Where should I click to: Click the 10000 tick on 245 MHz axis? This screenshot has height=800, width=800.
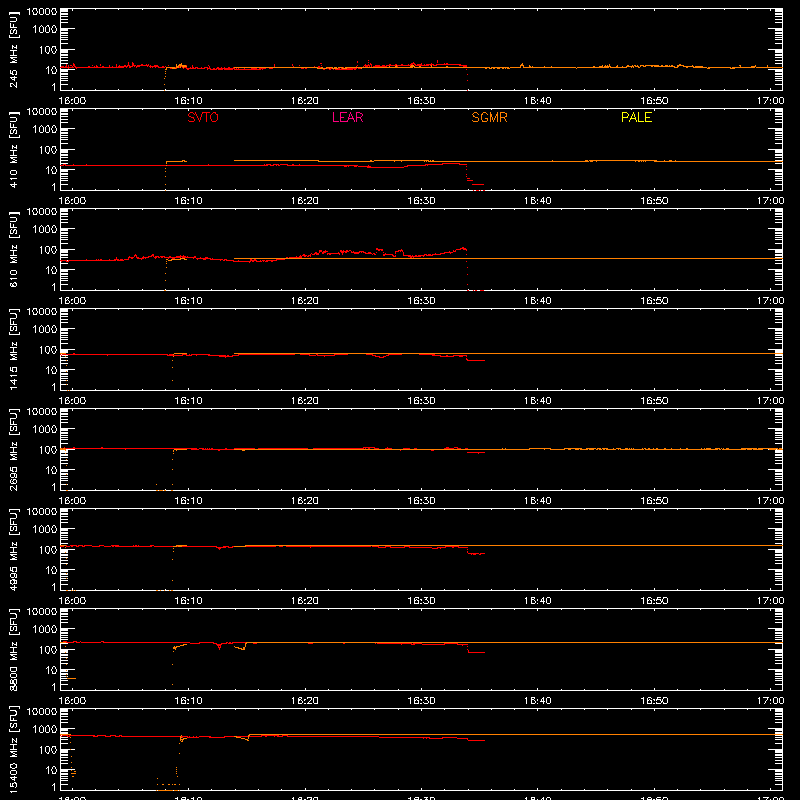pyautogui.click(x=42, y=12)
